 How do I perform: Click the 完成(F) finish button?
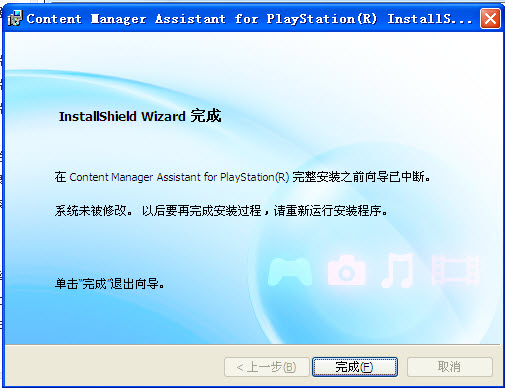click(355, 367)
